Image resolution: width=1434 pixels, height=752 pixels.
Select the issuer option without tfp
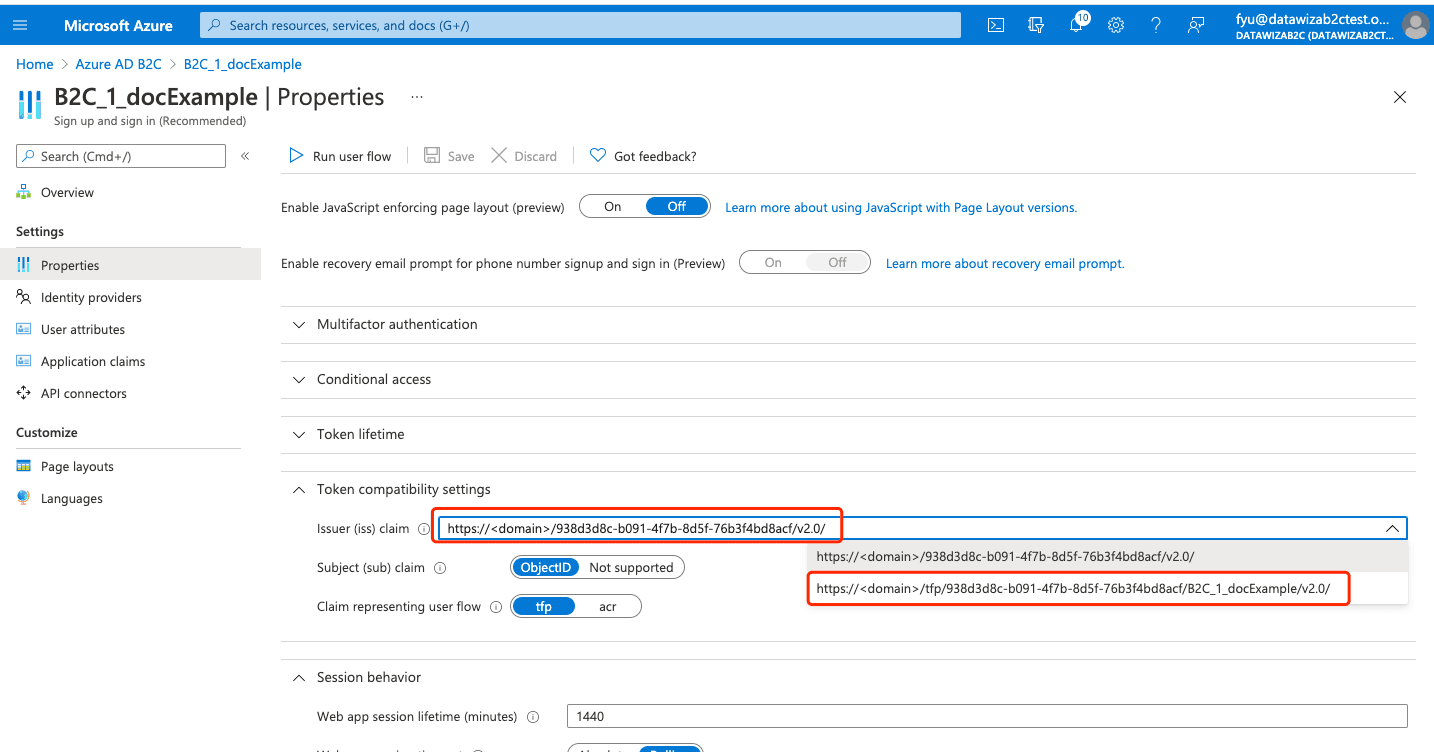coord(1108,557)
